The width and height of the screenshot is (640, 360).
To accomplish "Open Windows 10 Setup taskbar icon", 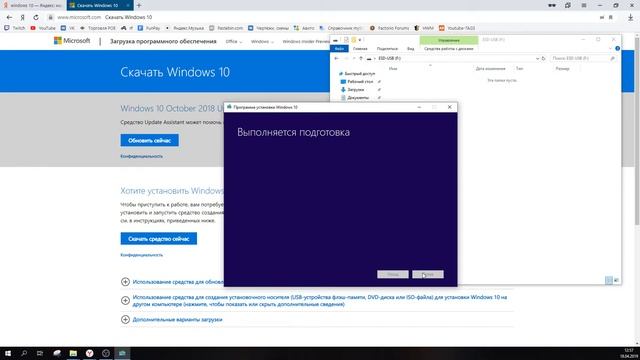I will tap(122, 353).
